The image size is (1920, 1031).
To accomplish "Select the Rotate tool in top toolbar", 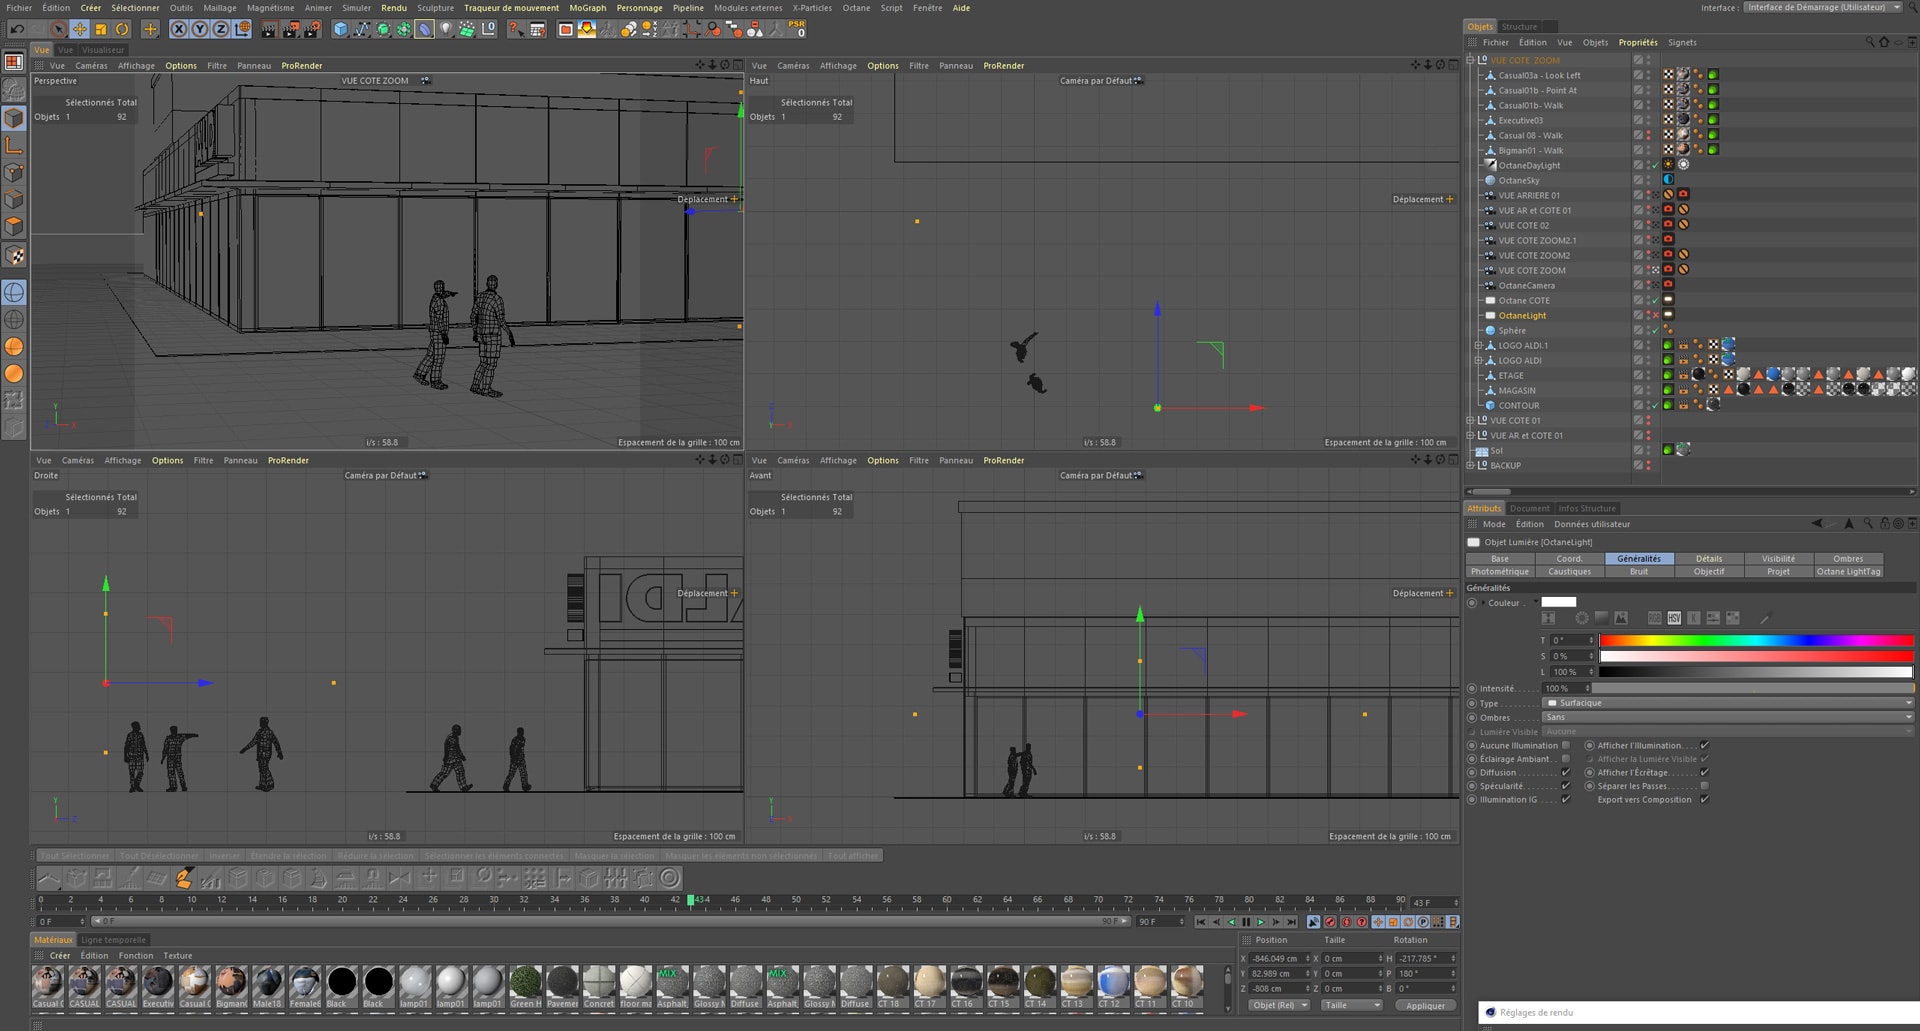I will pyautogui.click(x=122, y=30).
